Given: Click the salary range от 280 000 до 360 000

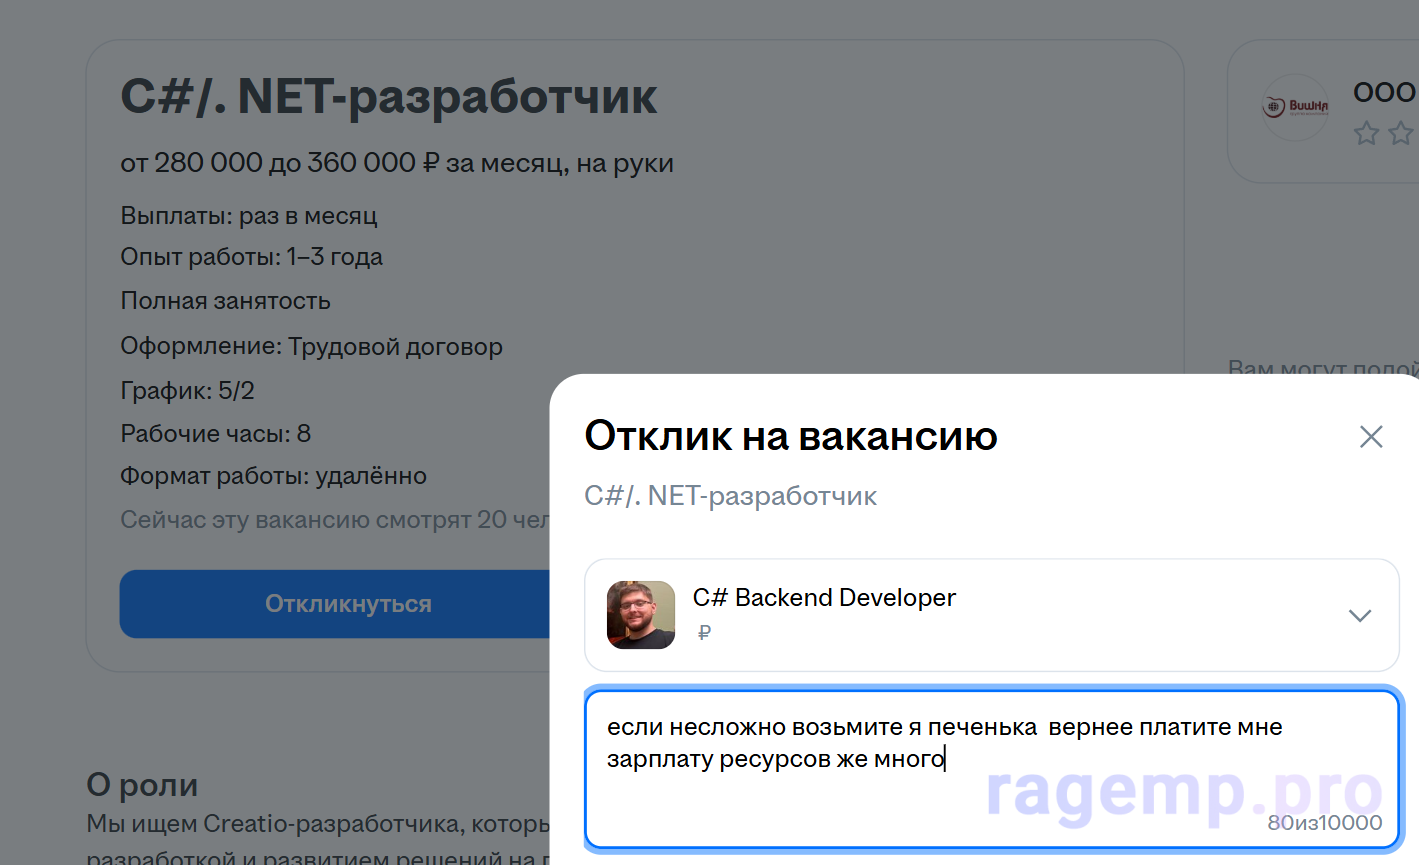Looking at the screenshot, I should 397,162.
